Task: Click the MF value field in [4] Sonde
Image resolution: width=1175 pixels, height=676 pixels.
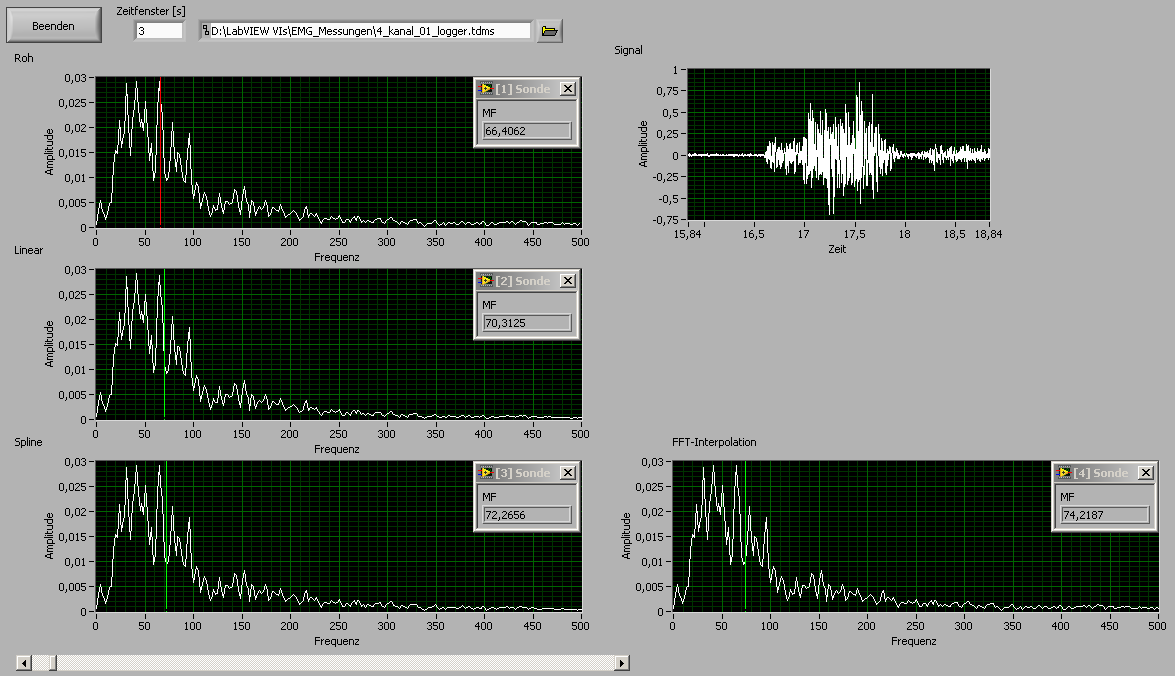Action: click(x=1105, y=515)
